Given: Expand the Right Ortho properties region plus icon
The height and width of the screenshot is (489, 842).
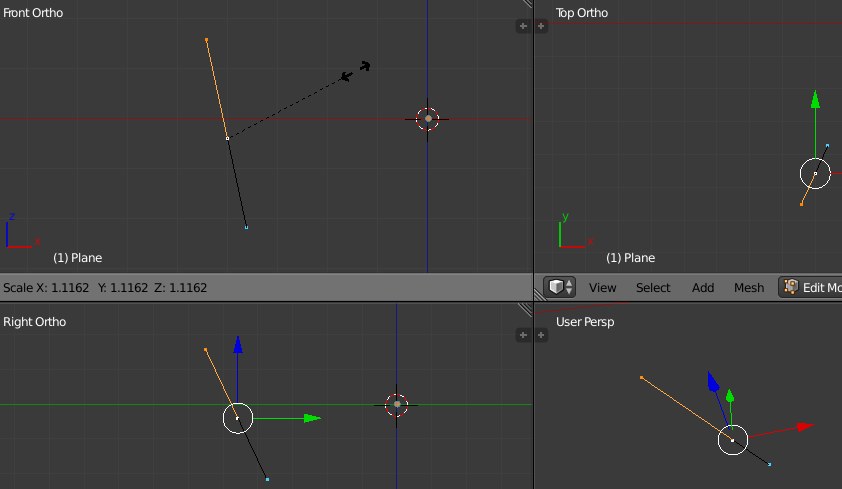Looking at the screenshot, I should pos(523,335).
